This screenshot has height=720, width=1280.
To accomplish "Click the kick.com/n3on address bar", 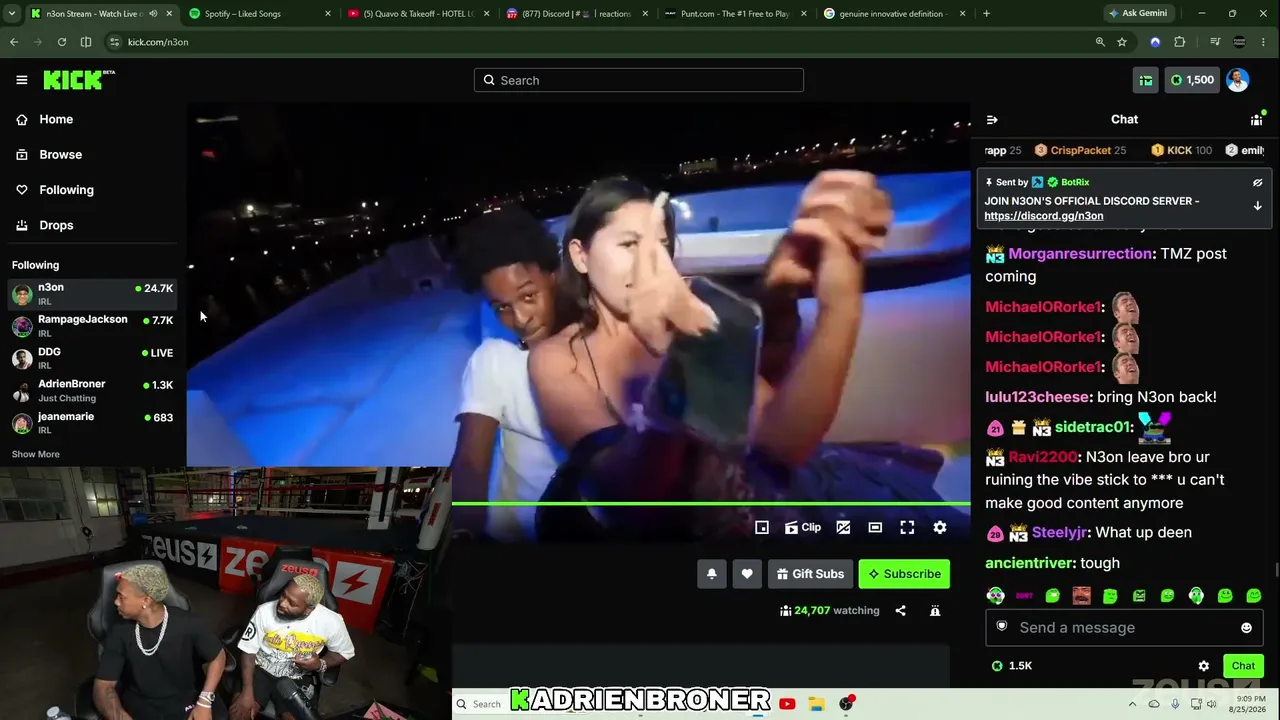I will coord(600,42).
